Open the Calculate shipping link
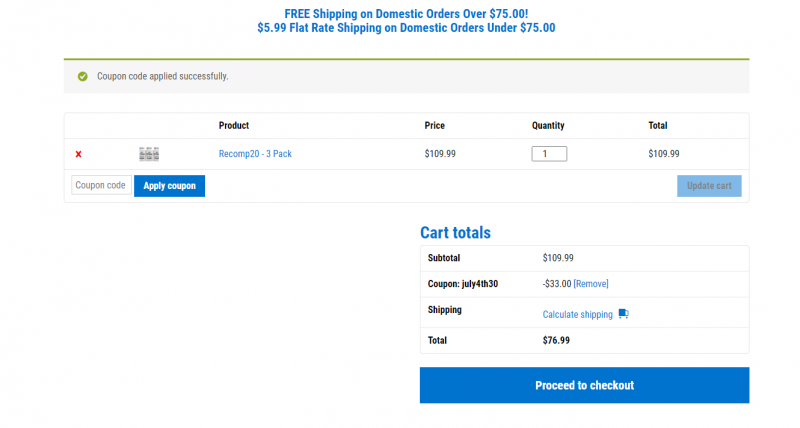The height and width of the screenshot is (428, 800). pos(578,314)
